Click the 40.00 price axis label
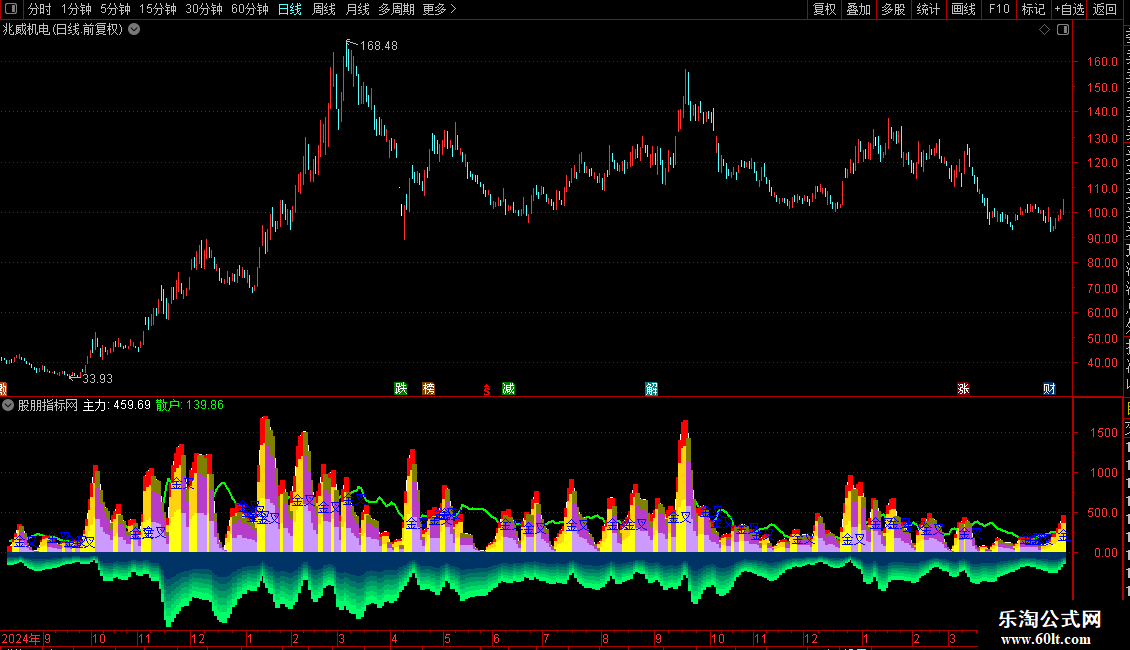1130x650 pixels. coord(1103,362)
